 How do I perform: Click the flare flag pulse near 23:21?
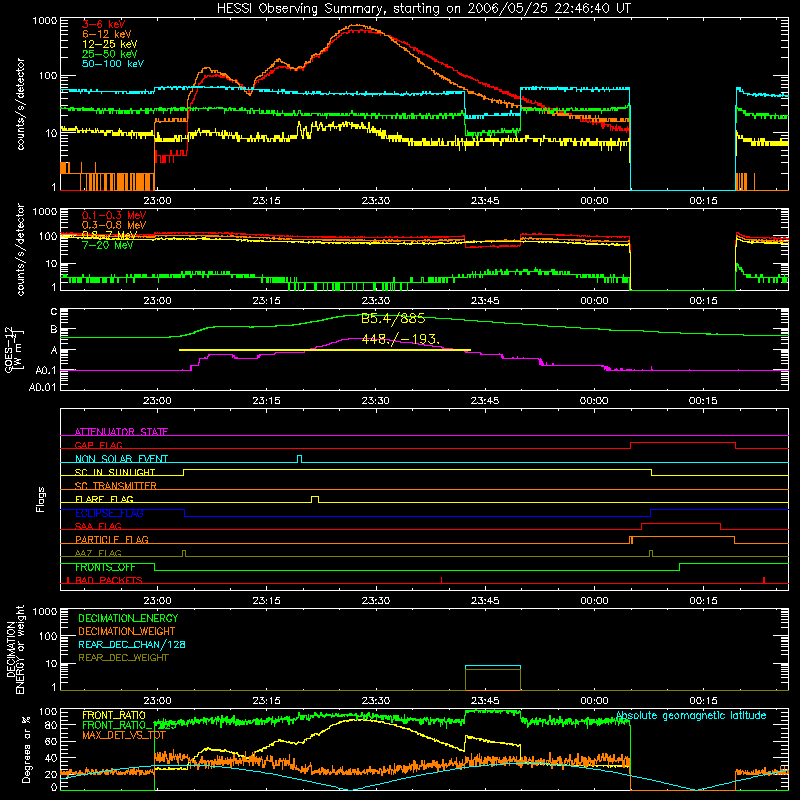coord(315,499)
